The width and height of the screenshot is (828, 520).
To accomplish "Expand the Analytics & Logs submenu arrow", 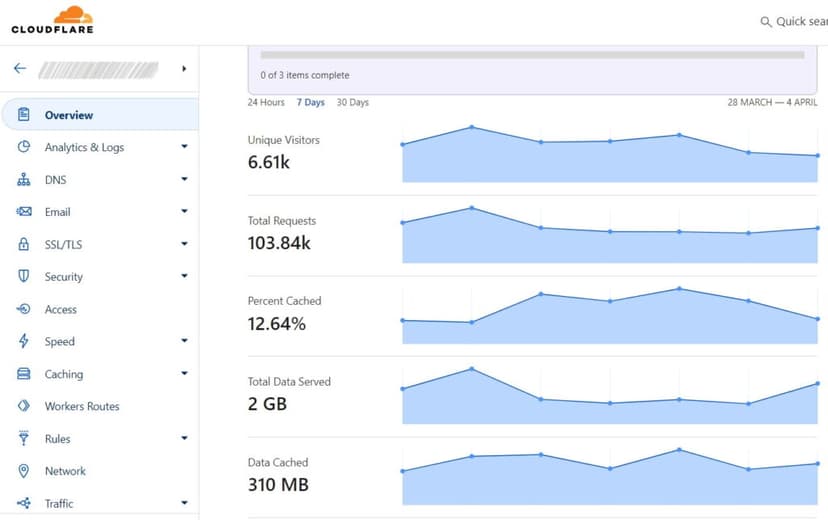I will click(x=184, y=147).
